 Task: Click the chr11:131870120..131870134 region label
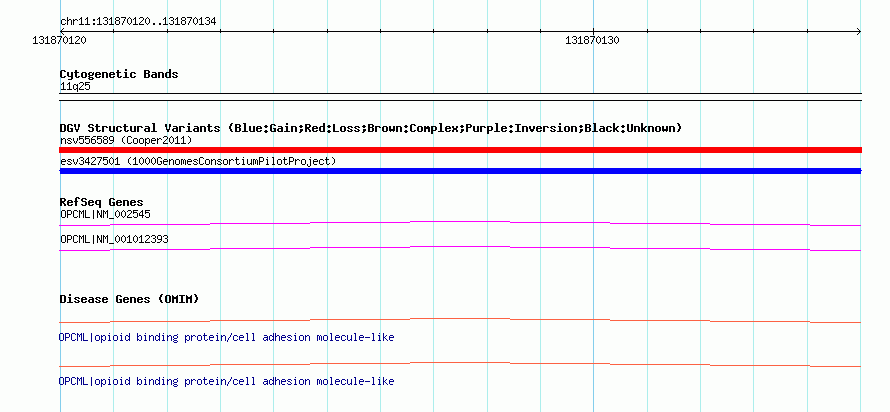[x=138, y=22]
